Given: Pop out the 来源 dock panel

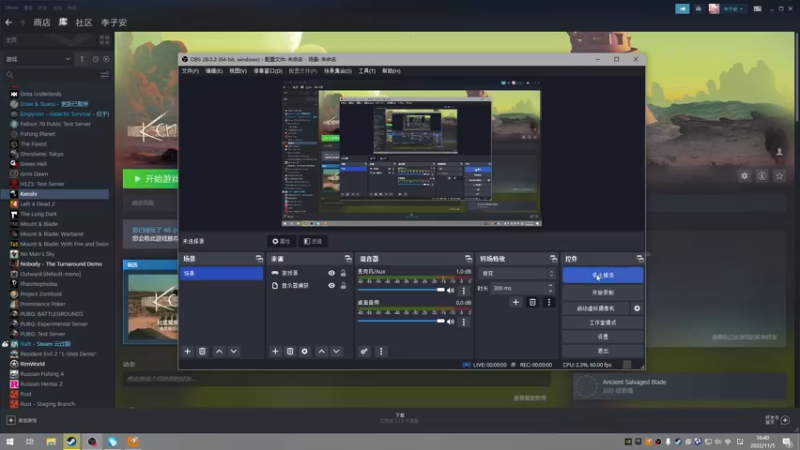Looking at the screenshot, I should coord(348,259).
